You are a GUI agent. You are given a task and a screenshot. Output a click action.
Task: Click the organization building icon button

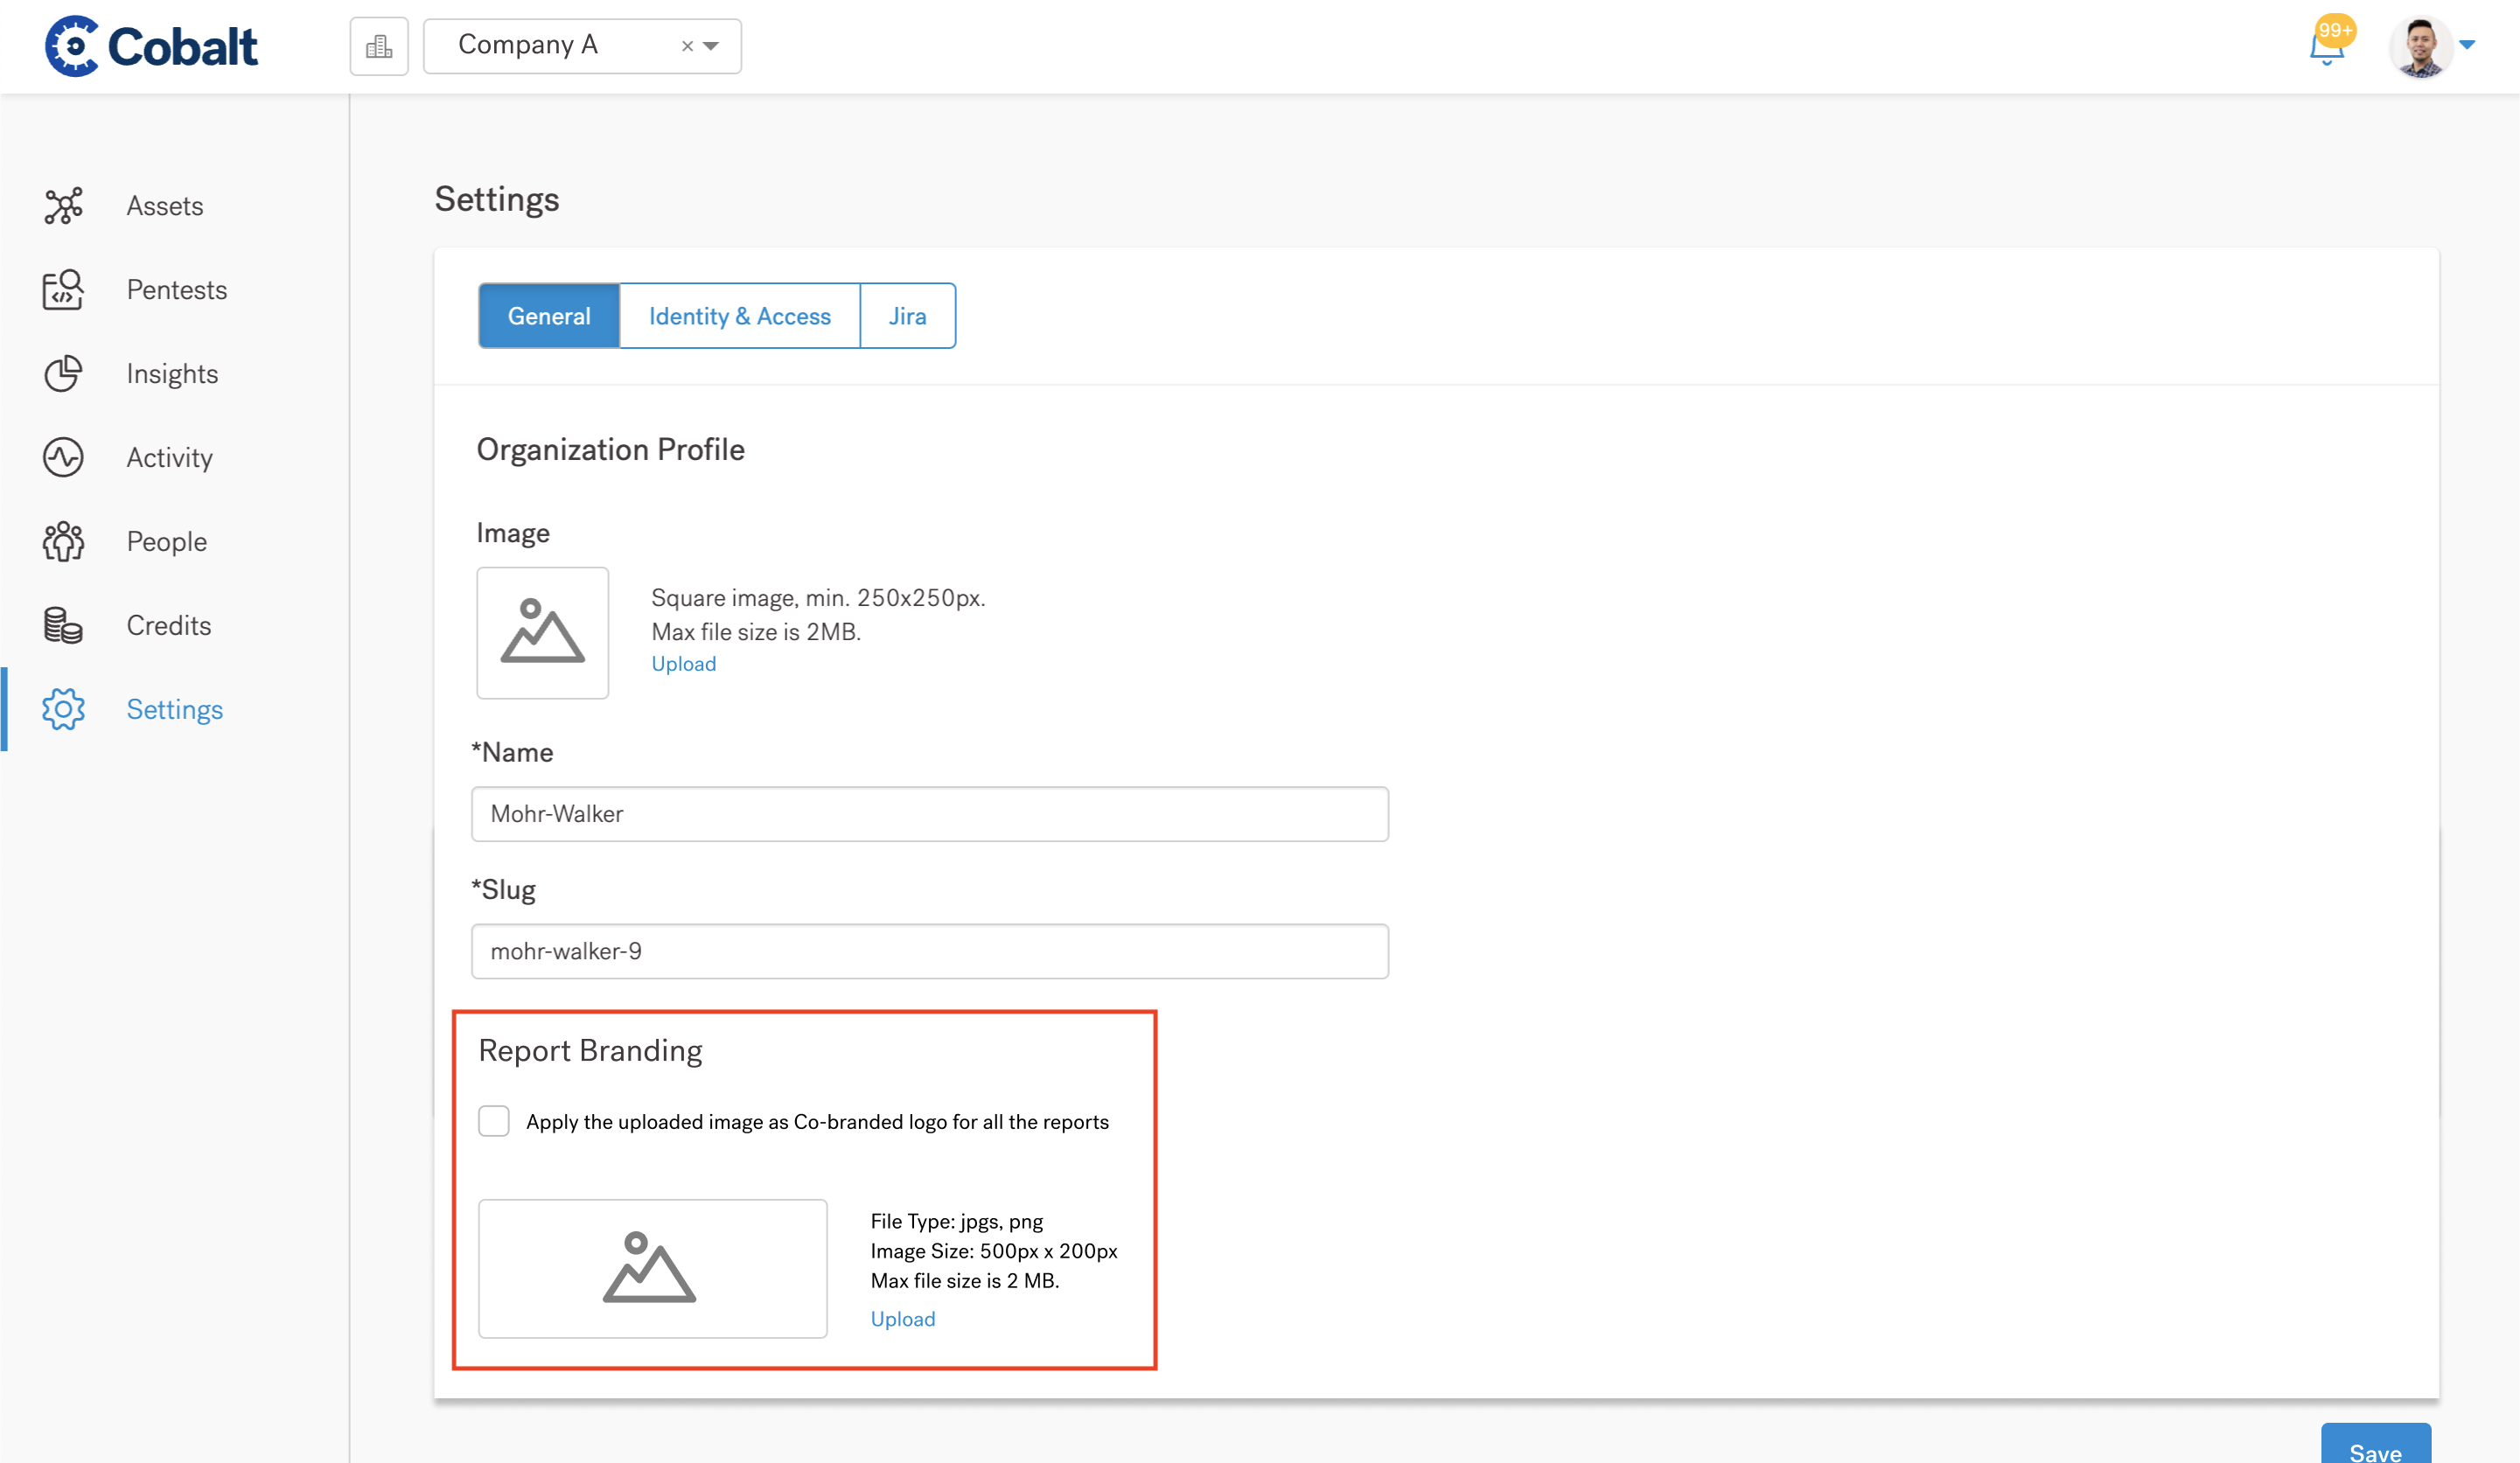click(x=379, y=46)
